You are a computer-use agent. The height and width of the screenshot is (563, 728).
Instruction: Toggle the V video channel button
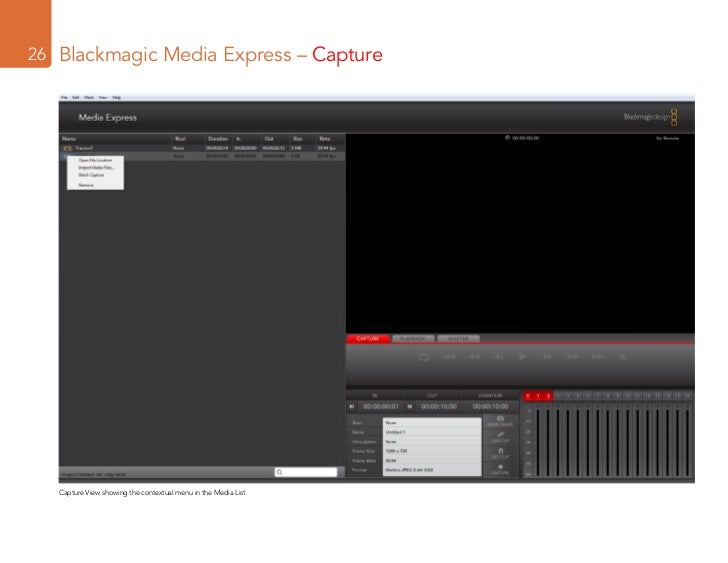(x=528, y=396)
